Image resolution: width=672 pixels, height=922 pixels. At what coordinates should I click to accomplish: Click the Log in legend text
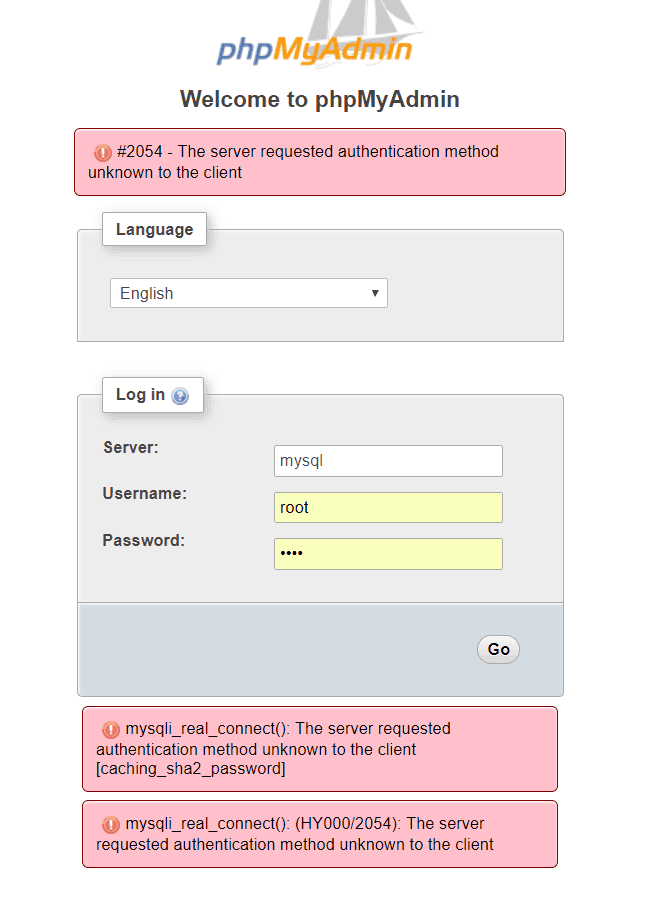(140, 394)
